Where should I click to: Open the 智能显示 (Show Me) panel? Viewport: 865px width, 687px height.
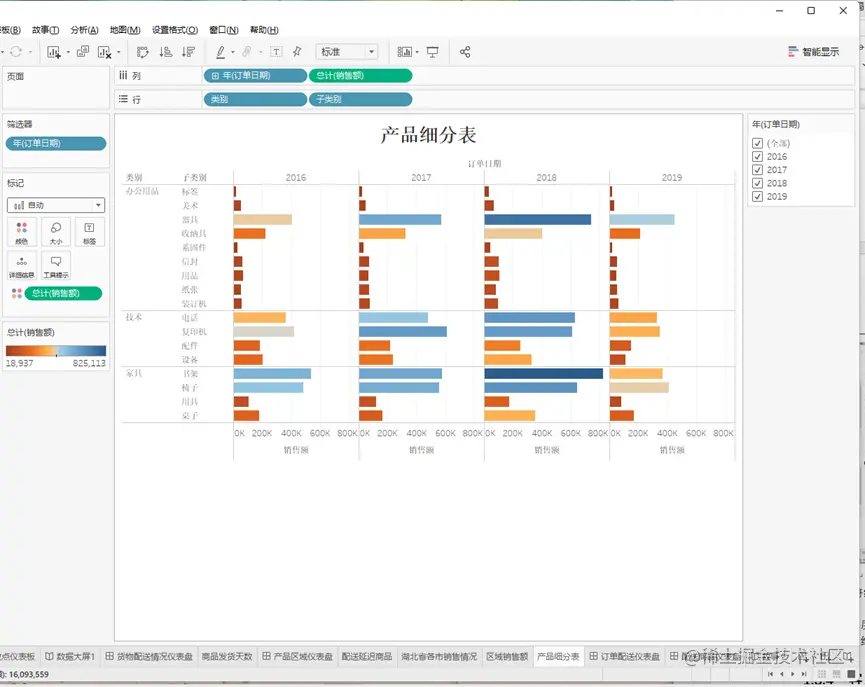[x=814, y=52]
